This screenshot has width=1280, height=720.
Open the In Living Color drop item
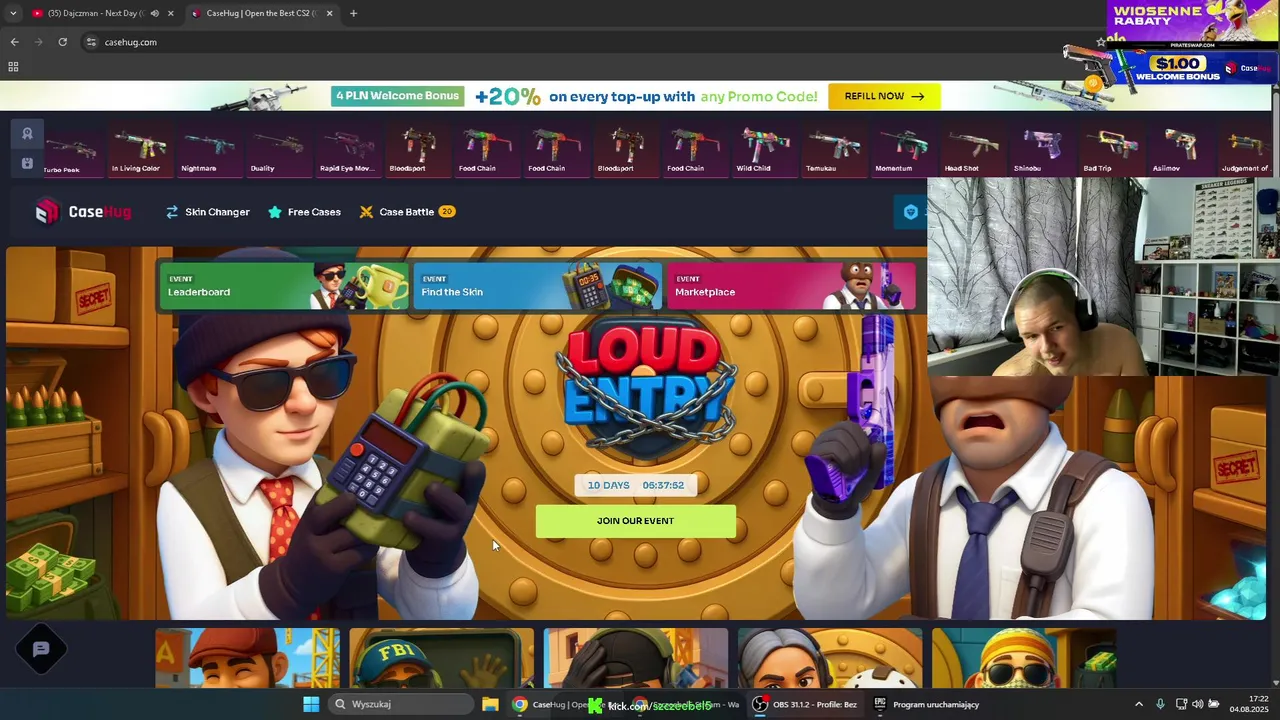tap(139, 150)
